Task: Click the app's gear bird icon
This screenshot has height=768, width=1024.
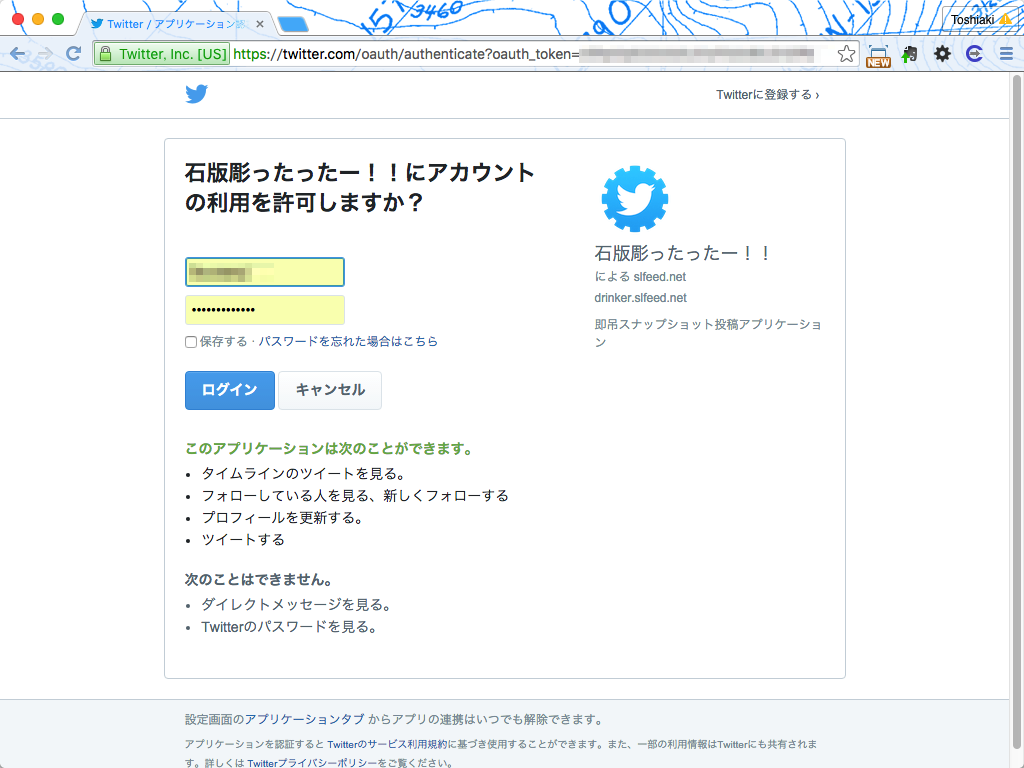Action: (x=635, y=199)
